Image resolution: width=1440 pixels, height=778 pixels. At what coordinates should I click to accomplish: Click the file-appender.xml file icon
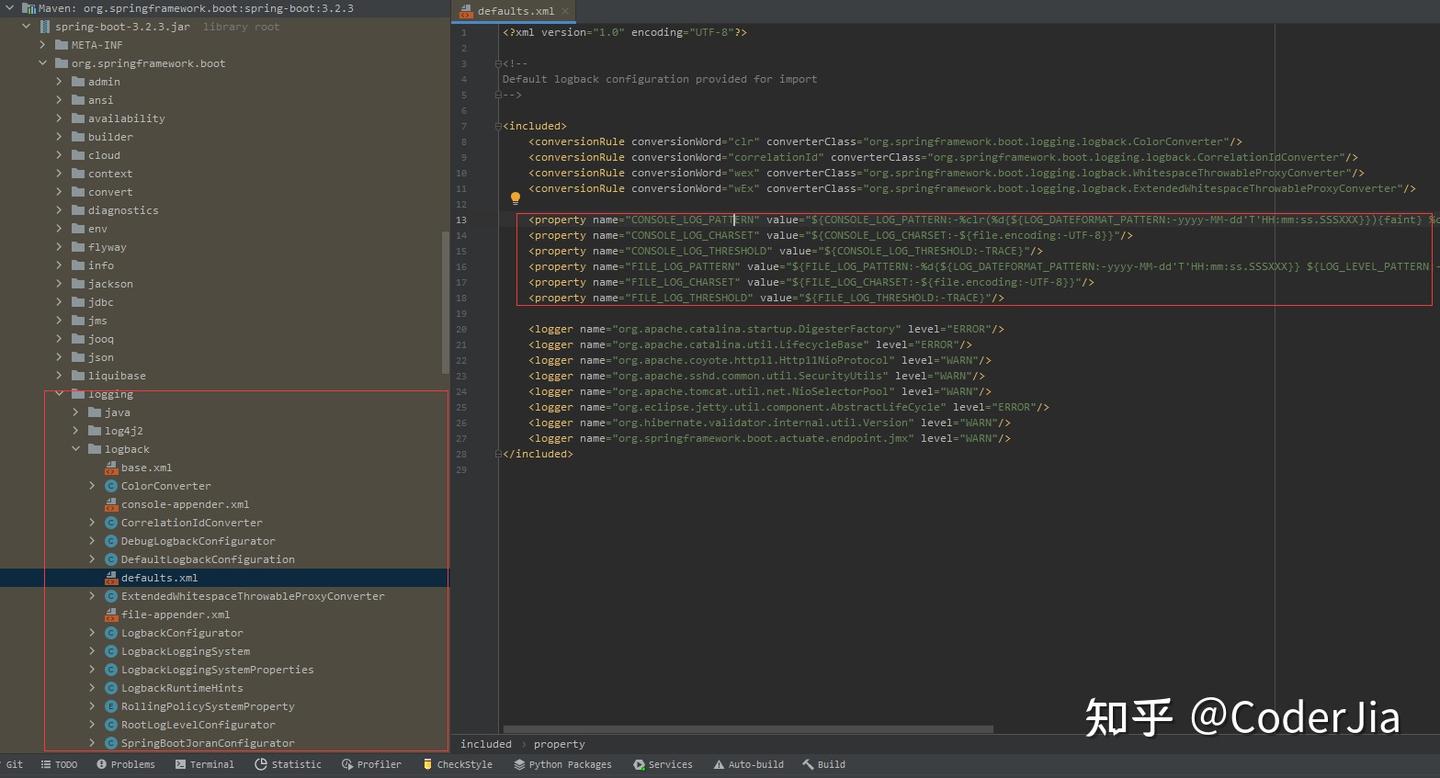[111, 615]
